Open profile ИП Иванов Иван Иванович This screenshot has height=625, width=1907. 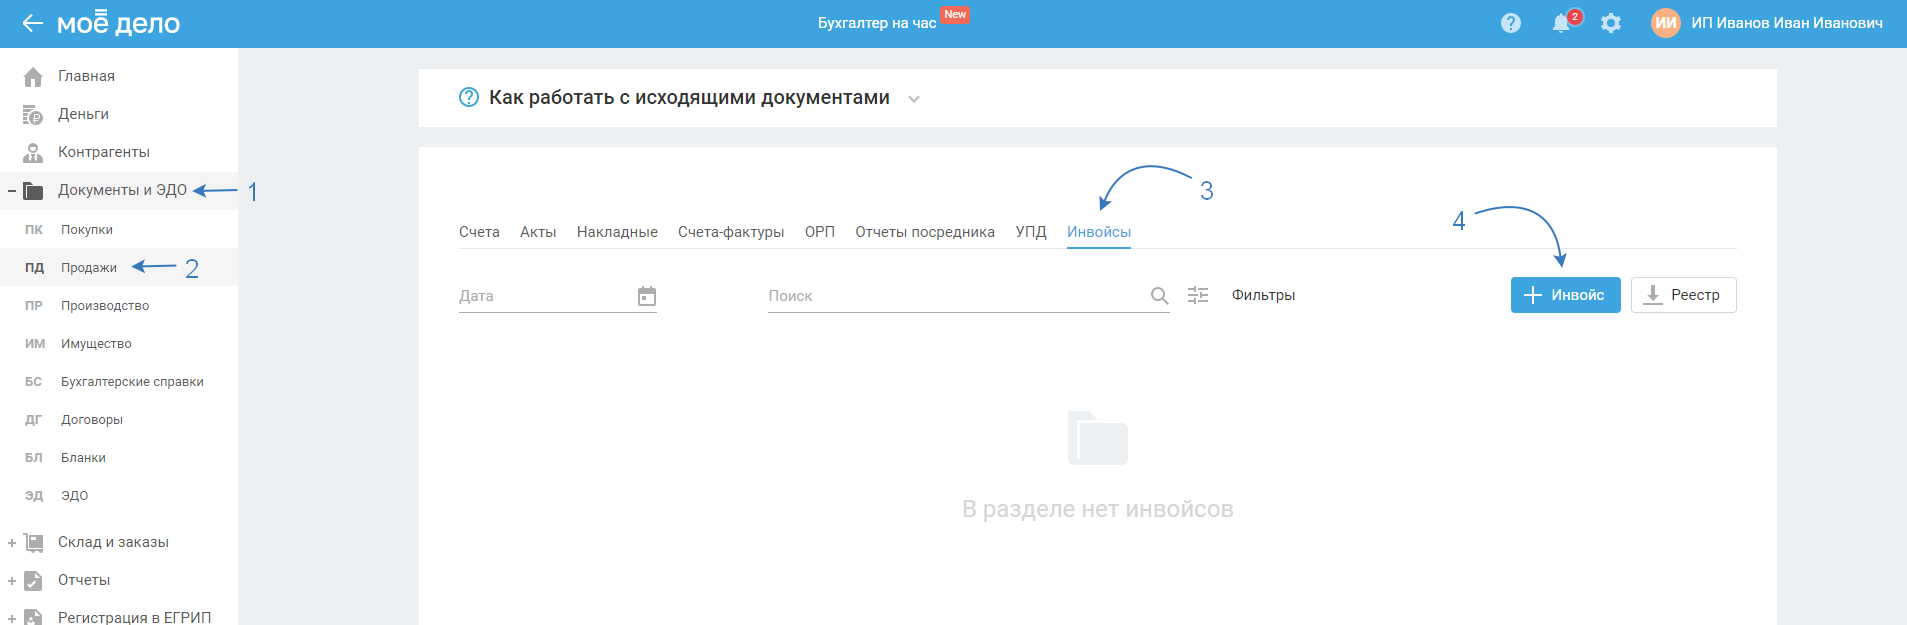point(1787,23)
